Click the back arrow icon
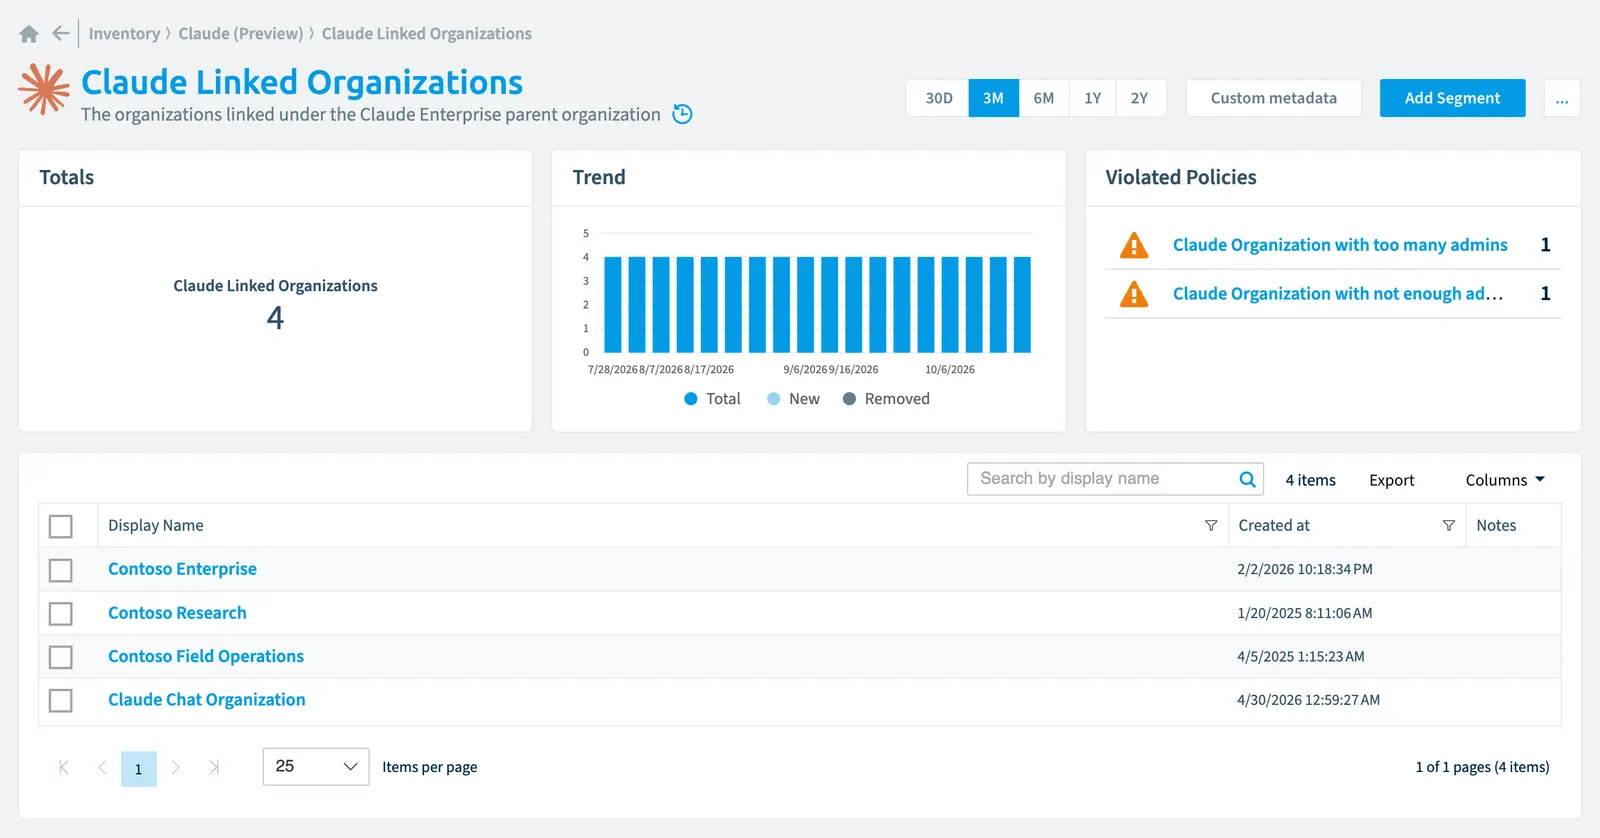The image size is (1600, 838). [x=61, y=33]
